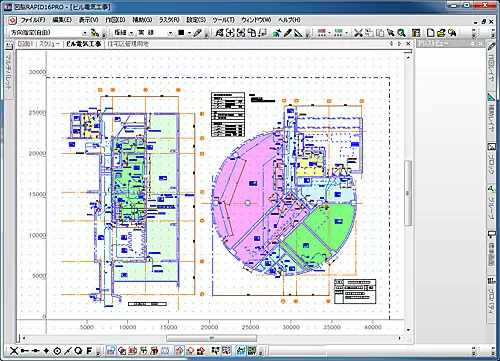
Task: Click the open folder file icon
Action: 441,33
